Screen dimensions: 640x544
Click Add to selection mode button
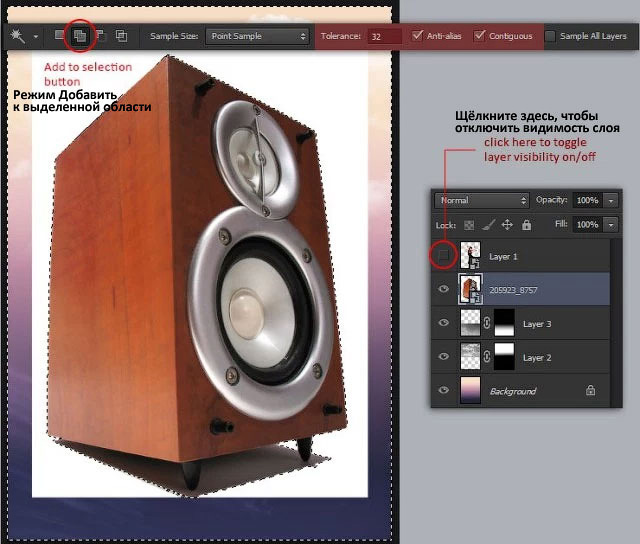80,36
